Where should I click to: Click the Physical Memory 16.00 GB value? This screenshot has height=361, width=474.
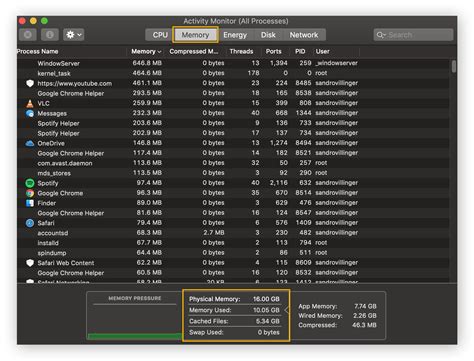click(266, 299)
